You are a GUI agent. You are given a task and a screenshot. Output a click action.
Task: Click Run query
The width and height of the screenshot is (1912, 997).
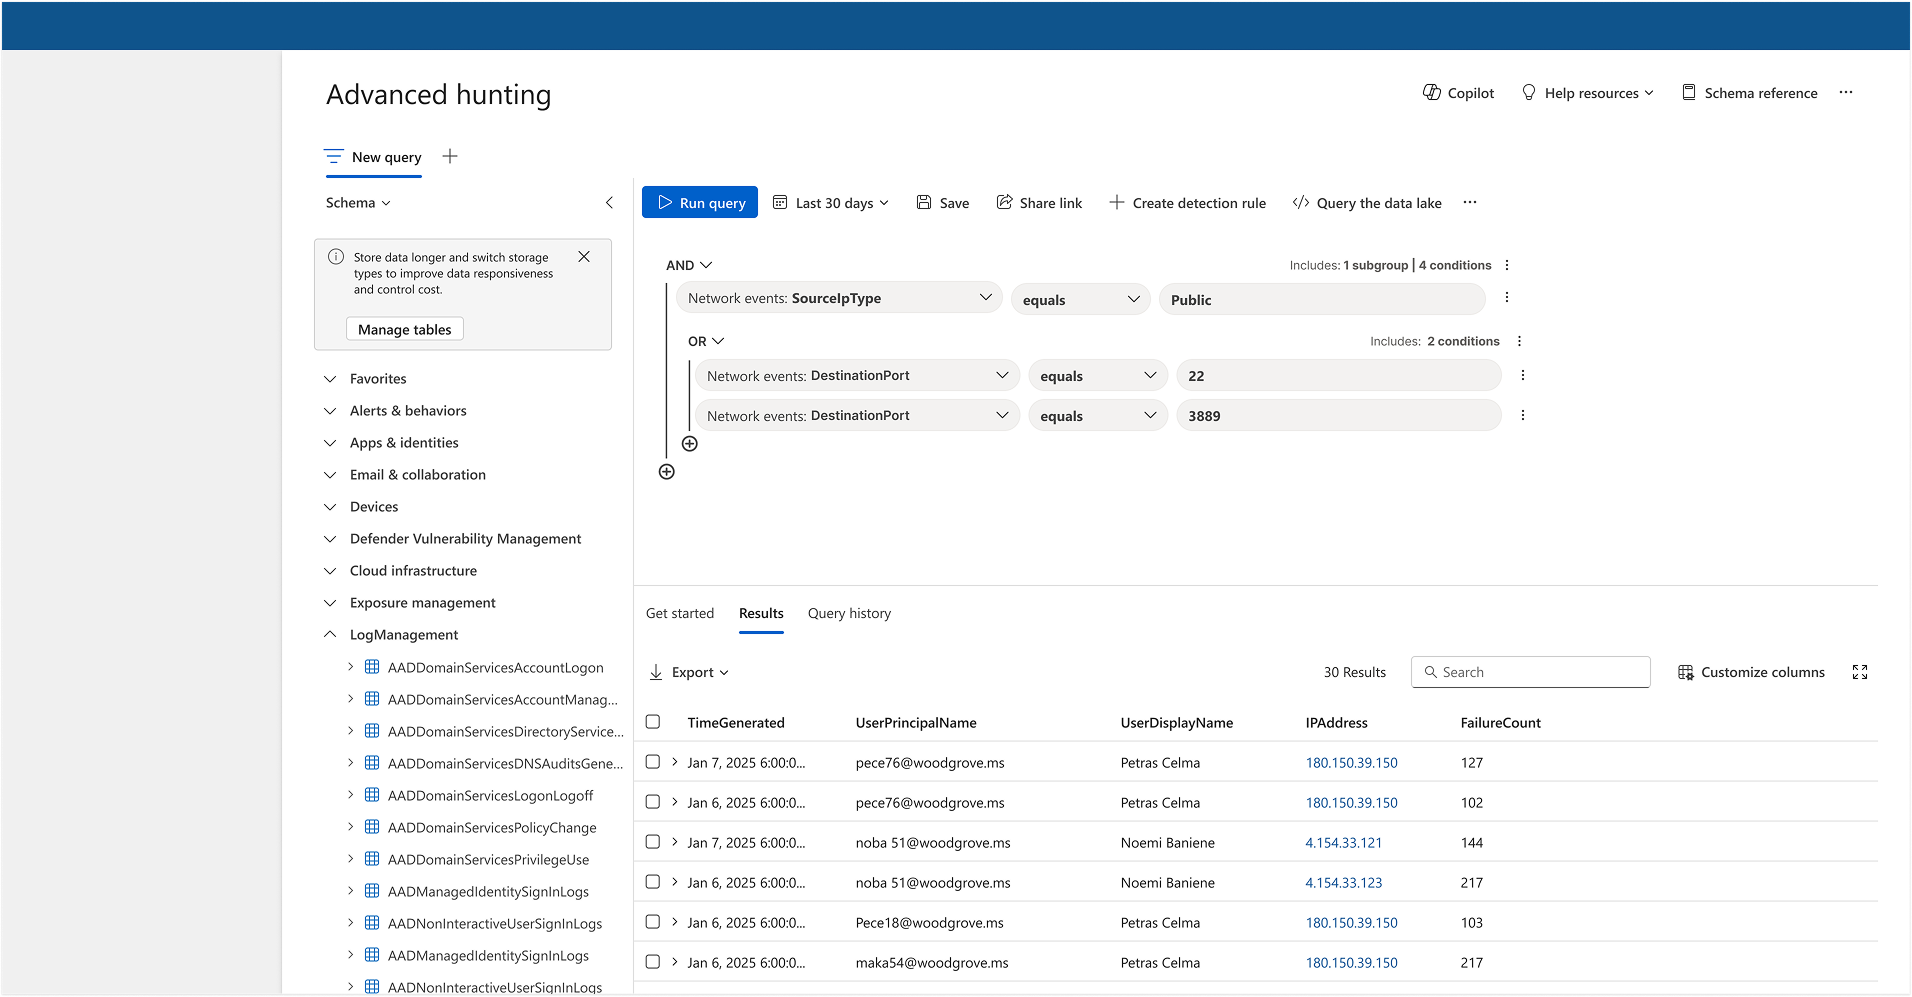pos(700,203)
